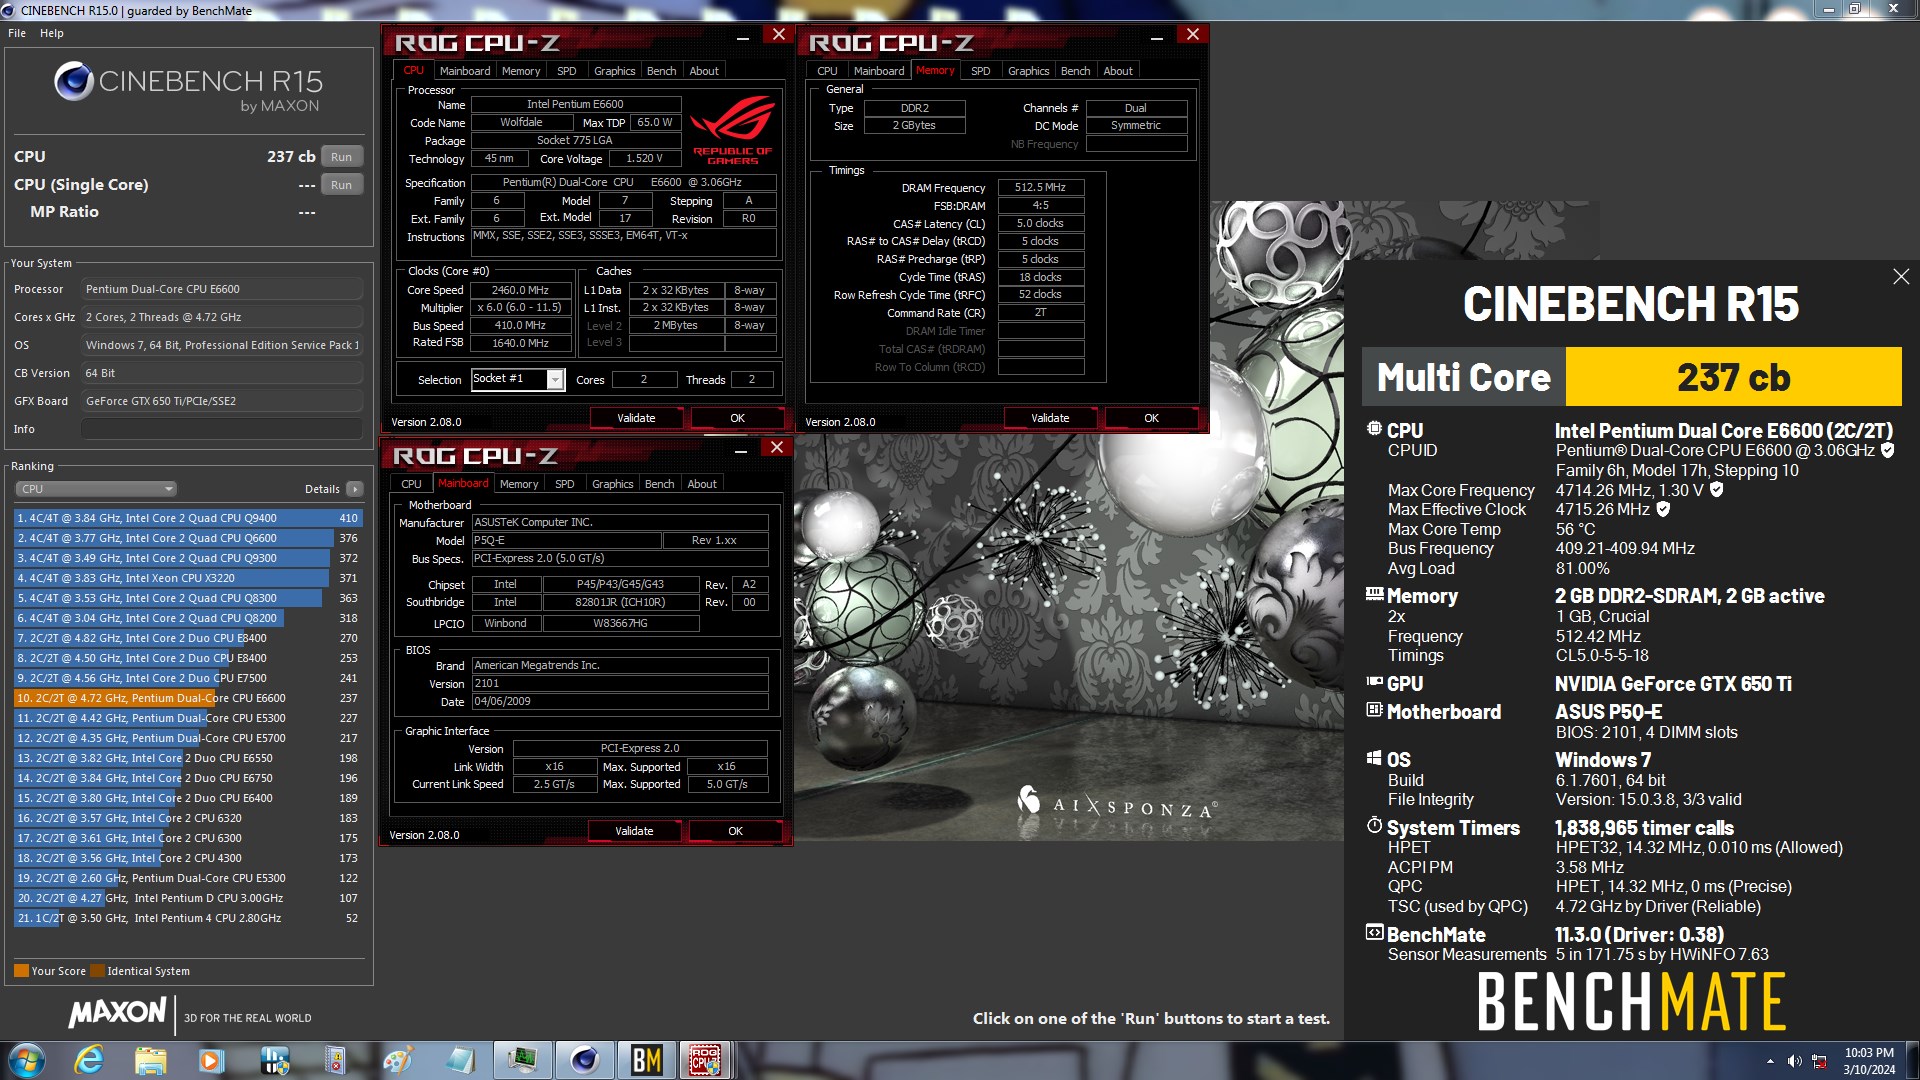Image resolution: width=1920 pixels, height=1080 pixels.
Task: Click the BenchMate section icon
Action: coord(1374,933)
